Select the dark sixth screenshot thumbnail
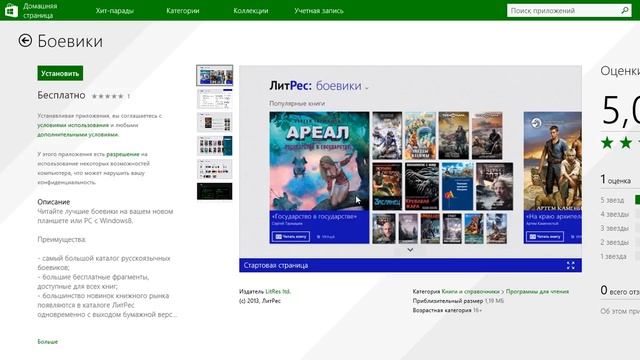 click(215, 191)
